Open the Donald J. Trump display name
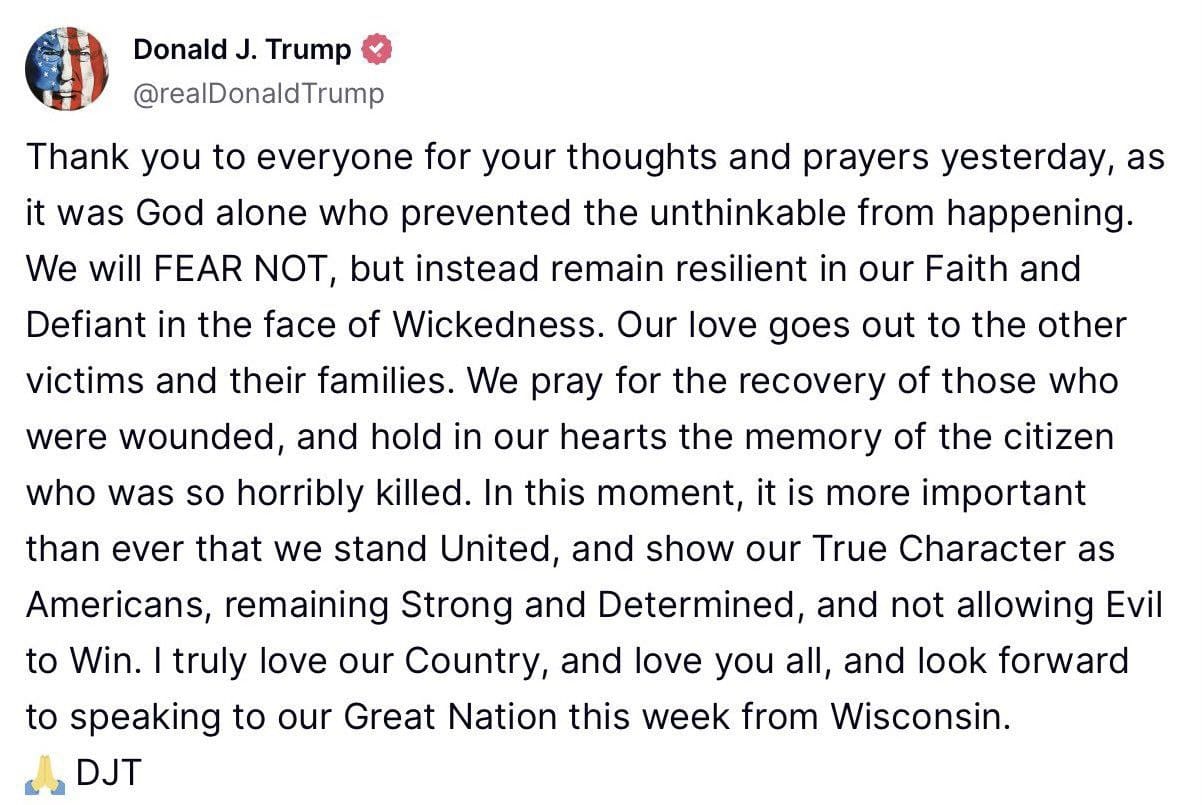 pos(242,50)
